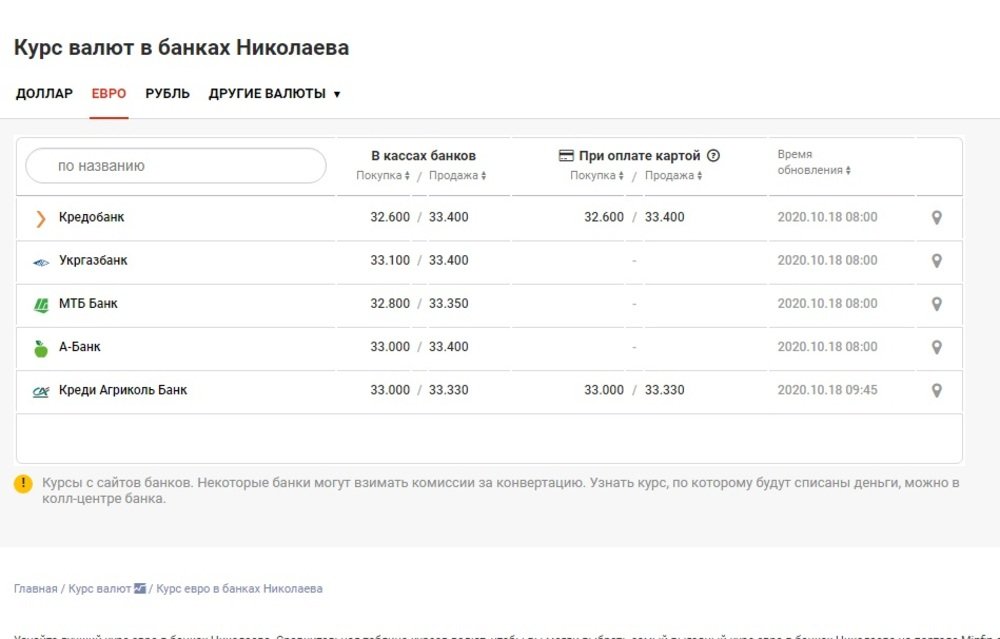Click А-Банк update time 2020.10.18 08:00
This screenshot has height=639, width=1000.
[x=827, y=347]
